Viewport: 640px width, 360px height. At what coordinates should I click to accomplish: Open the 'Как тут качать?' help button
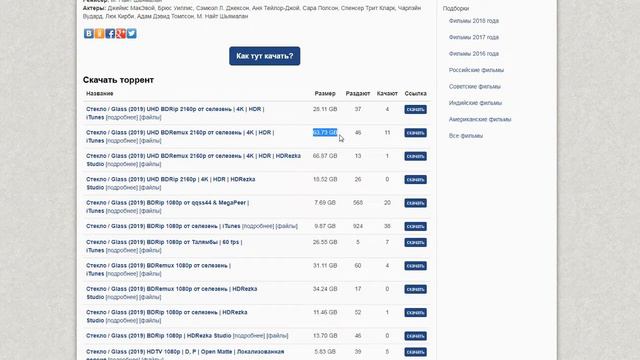pos(264,56)
